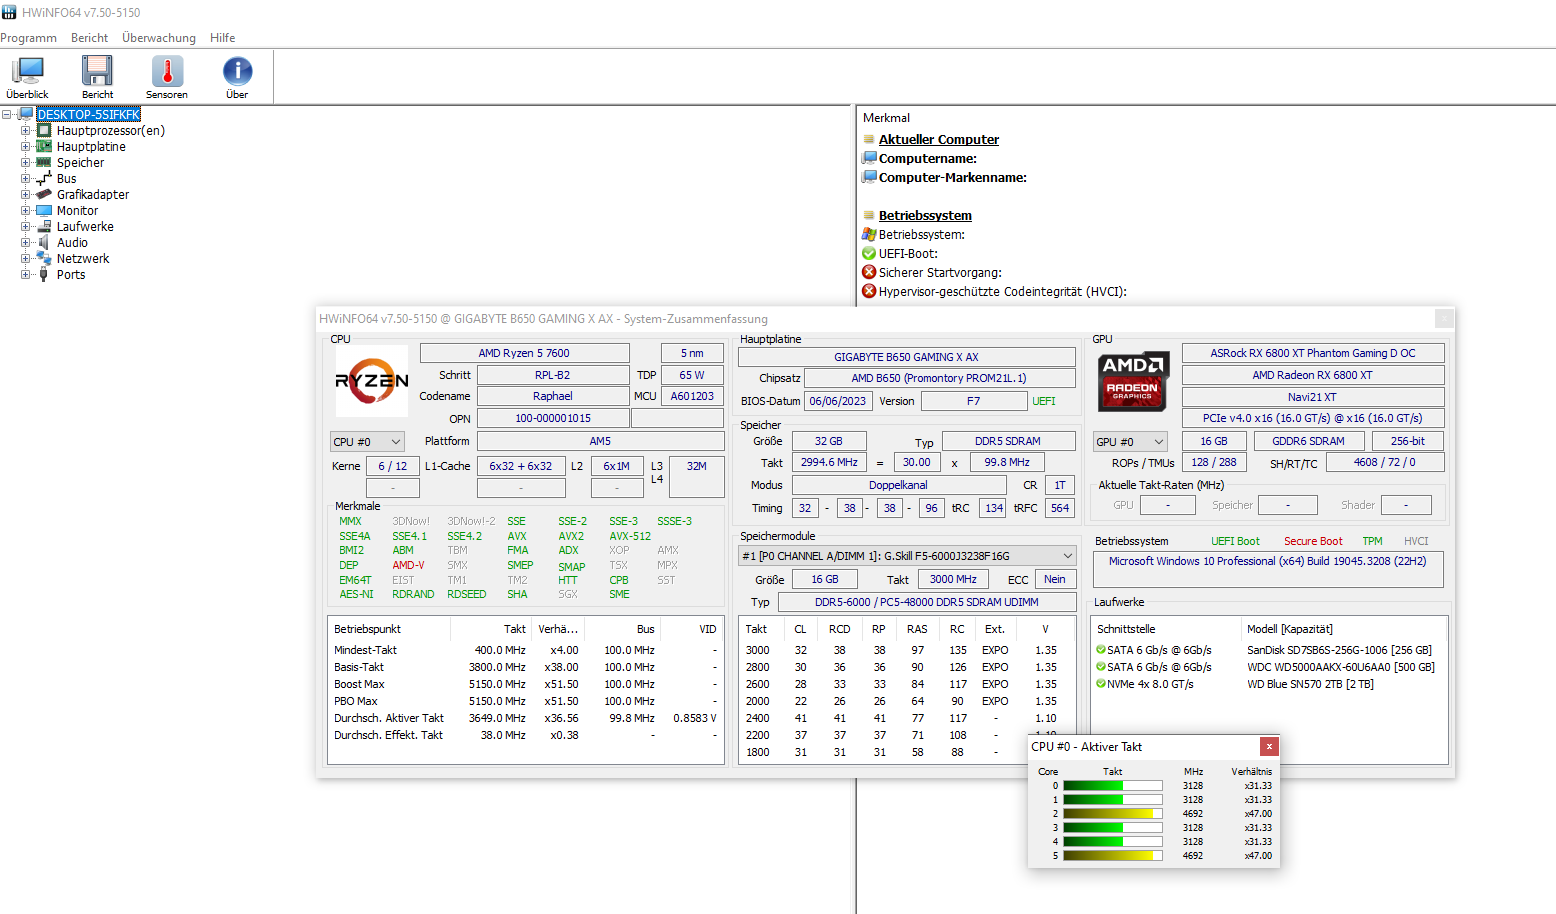Click the Merkmal column header

click(x=887, y=118)
